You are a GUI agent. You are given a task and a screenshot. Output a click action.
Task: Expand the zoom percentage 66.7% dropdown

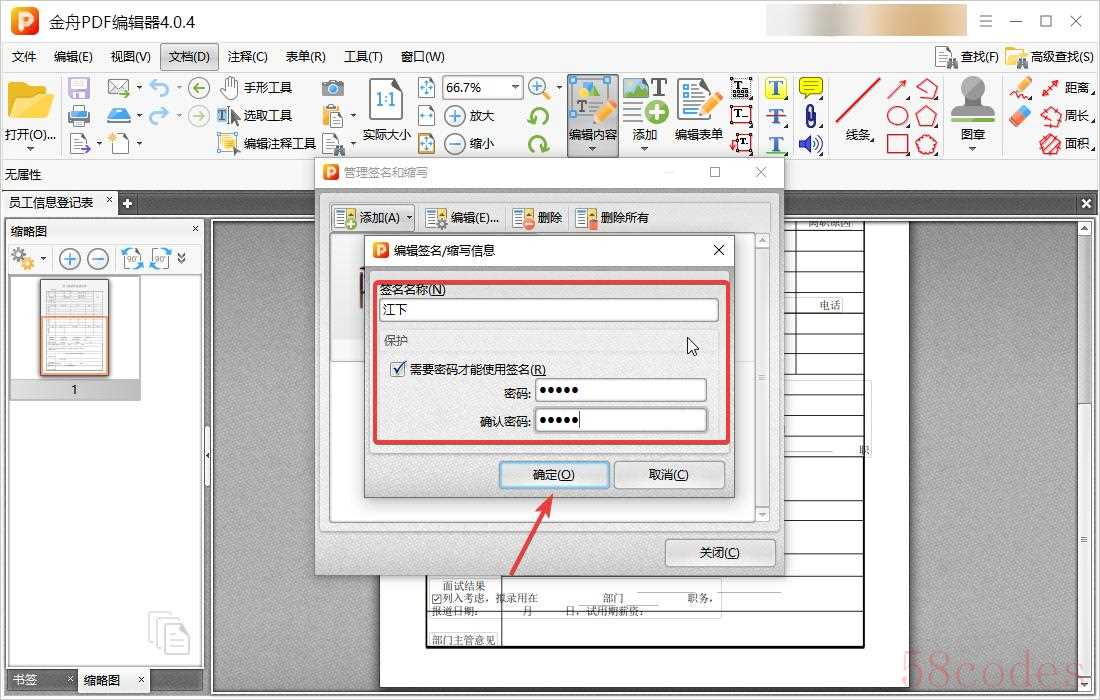(x=515, y=88)
